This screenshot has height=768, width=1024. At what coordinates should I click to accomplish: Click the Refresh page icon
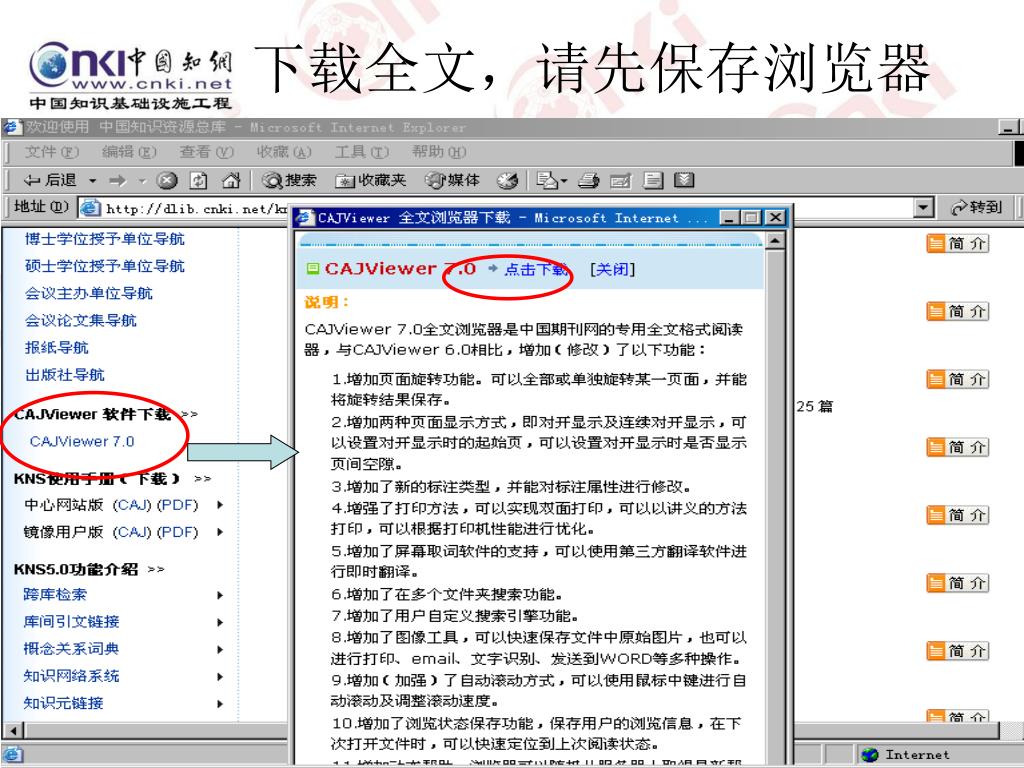pos(199,180)
